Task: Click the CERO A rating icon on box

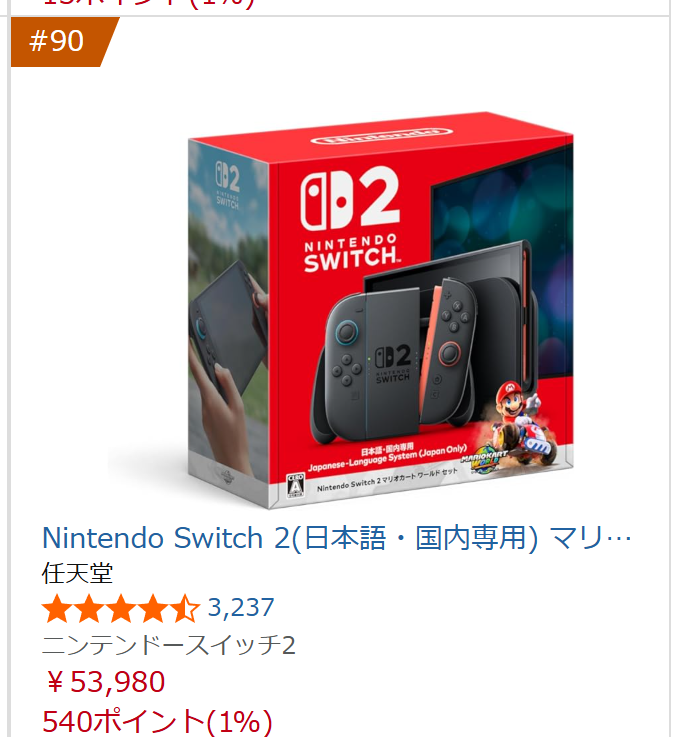Action: pos(296,486)
